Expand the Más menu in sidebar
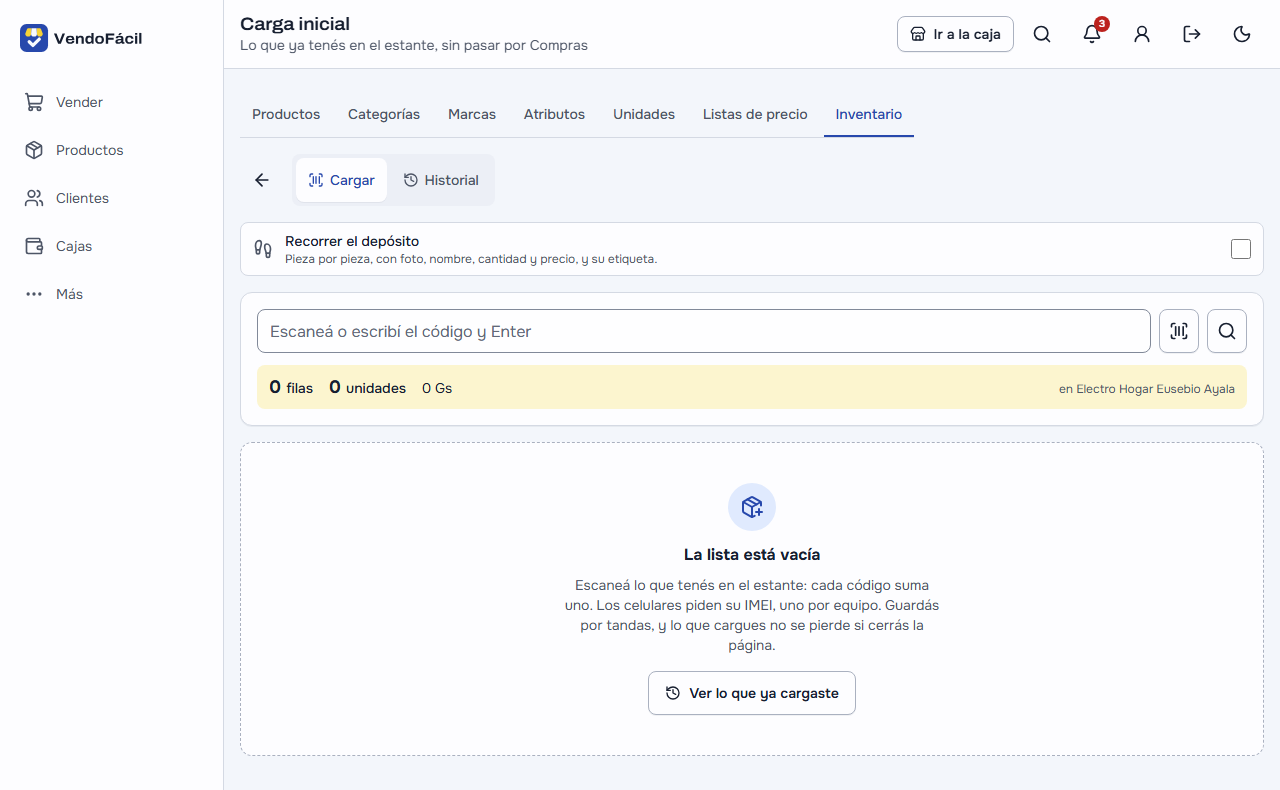The width and height of the screenshot is (1280, 790). pyautogui.click(x=111, y=294)
